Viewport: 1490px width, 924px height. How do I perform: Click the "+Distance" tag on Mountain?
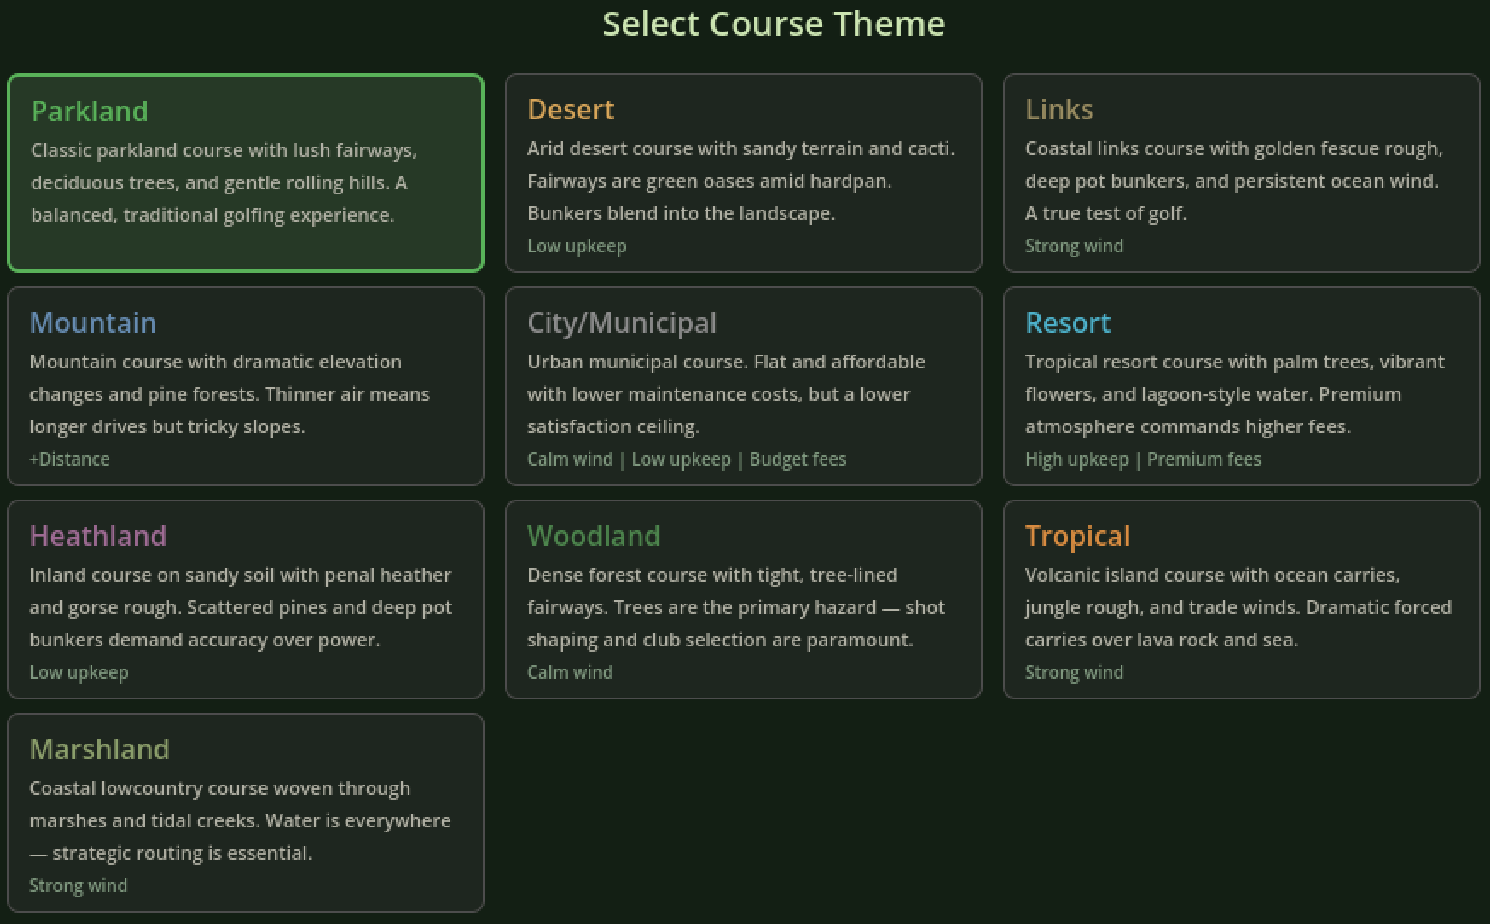(70, 459)
